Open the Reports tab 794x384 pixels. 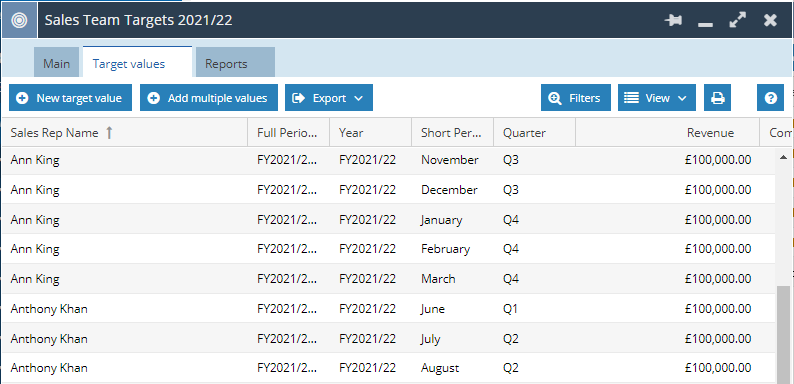point(235,62)
